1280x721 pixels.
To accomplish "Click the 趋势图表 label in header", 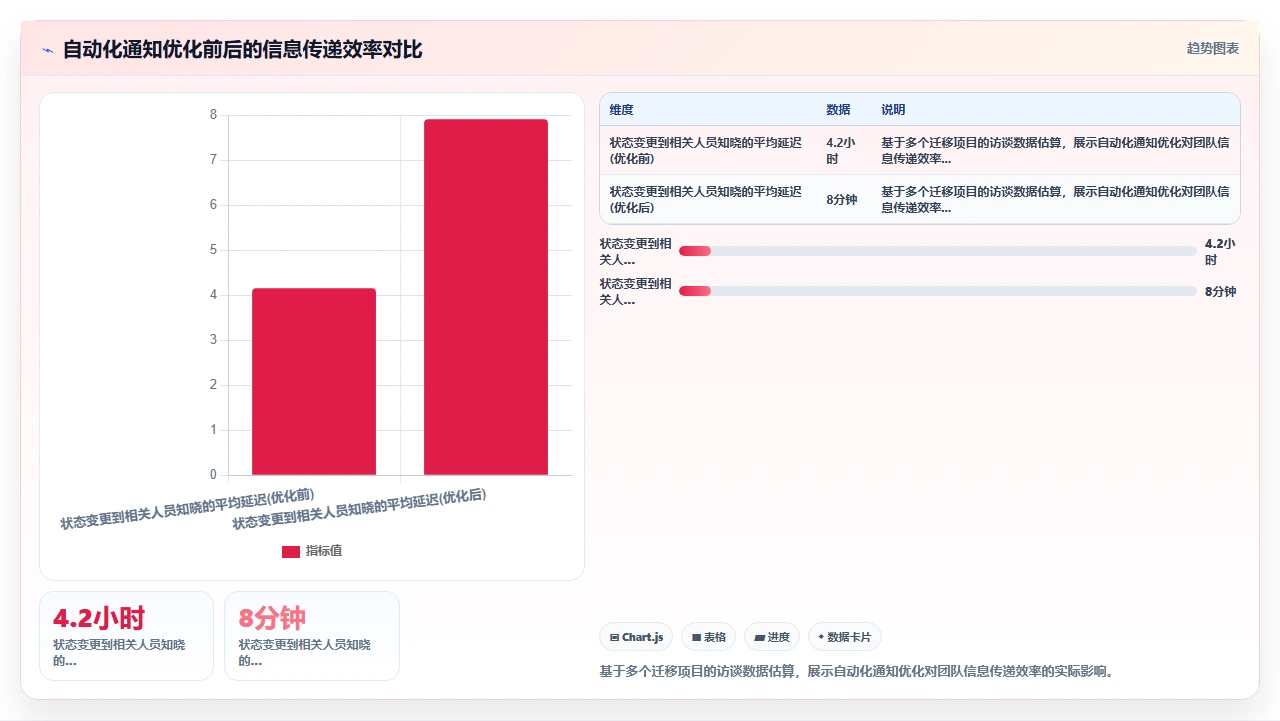I will click(x=1213, y=48).
